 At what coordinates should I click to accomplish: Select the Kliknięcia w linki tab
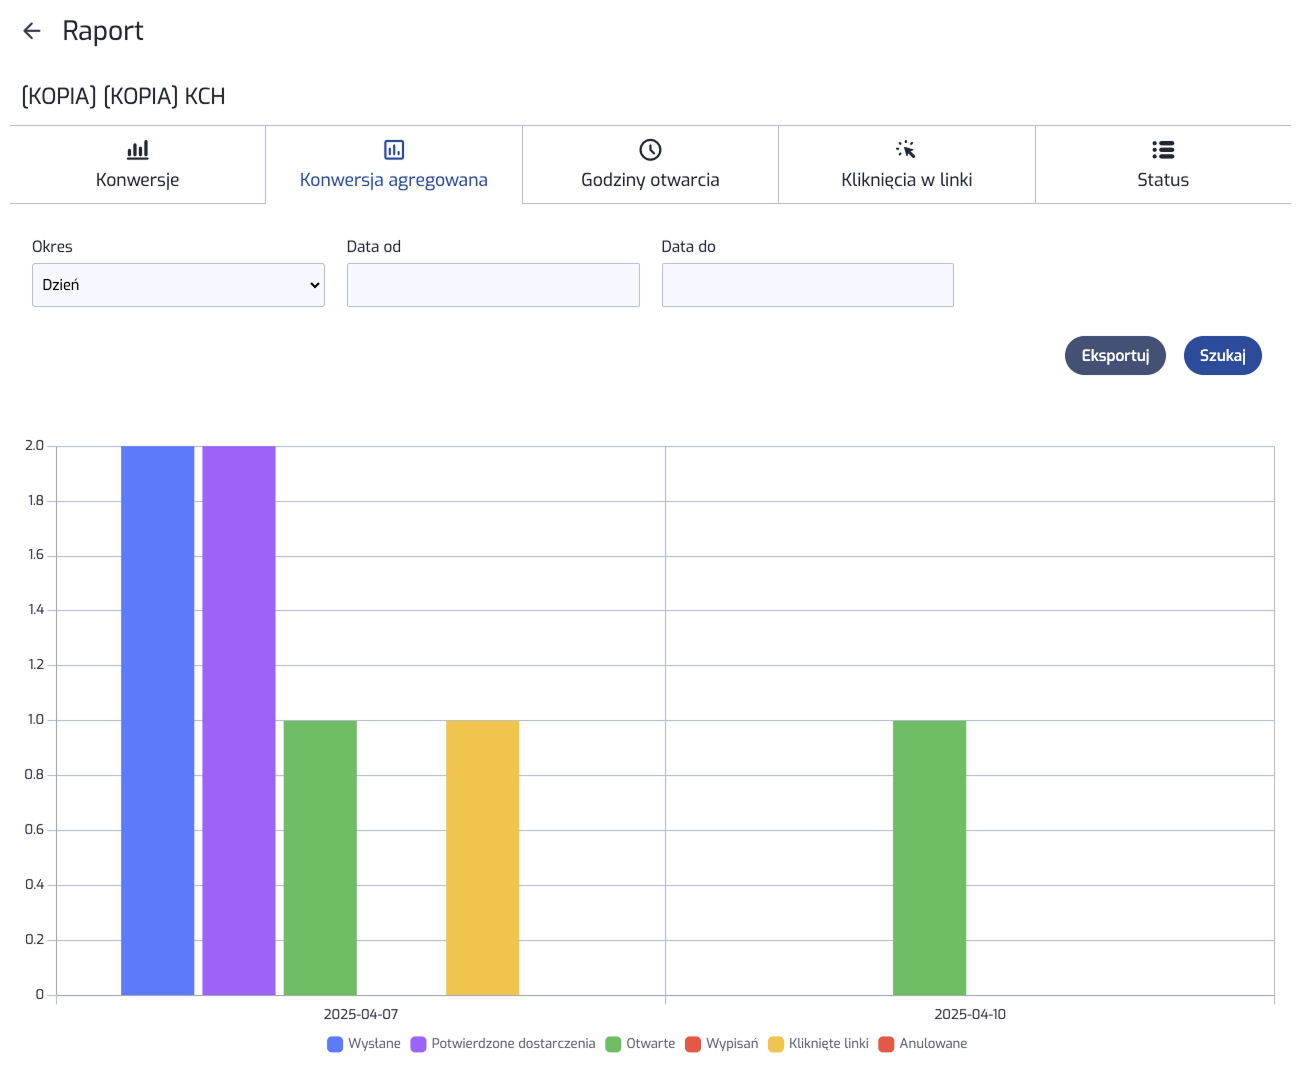click(907, 165)
